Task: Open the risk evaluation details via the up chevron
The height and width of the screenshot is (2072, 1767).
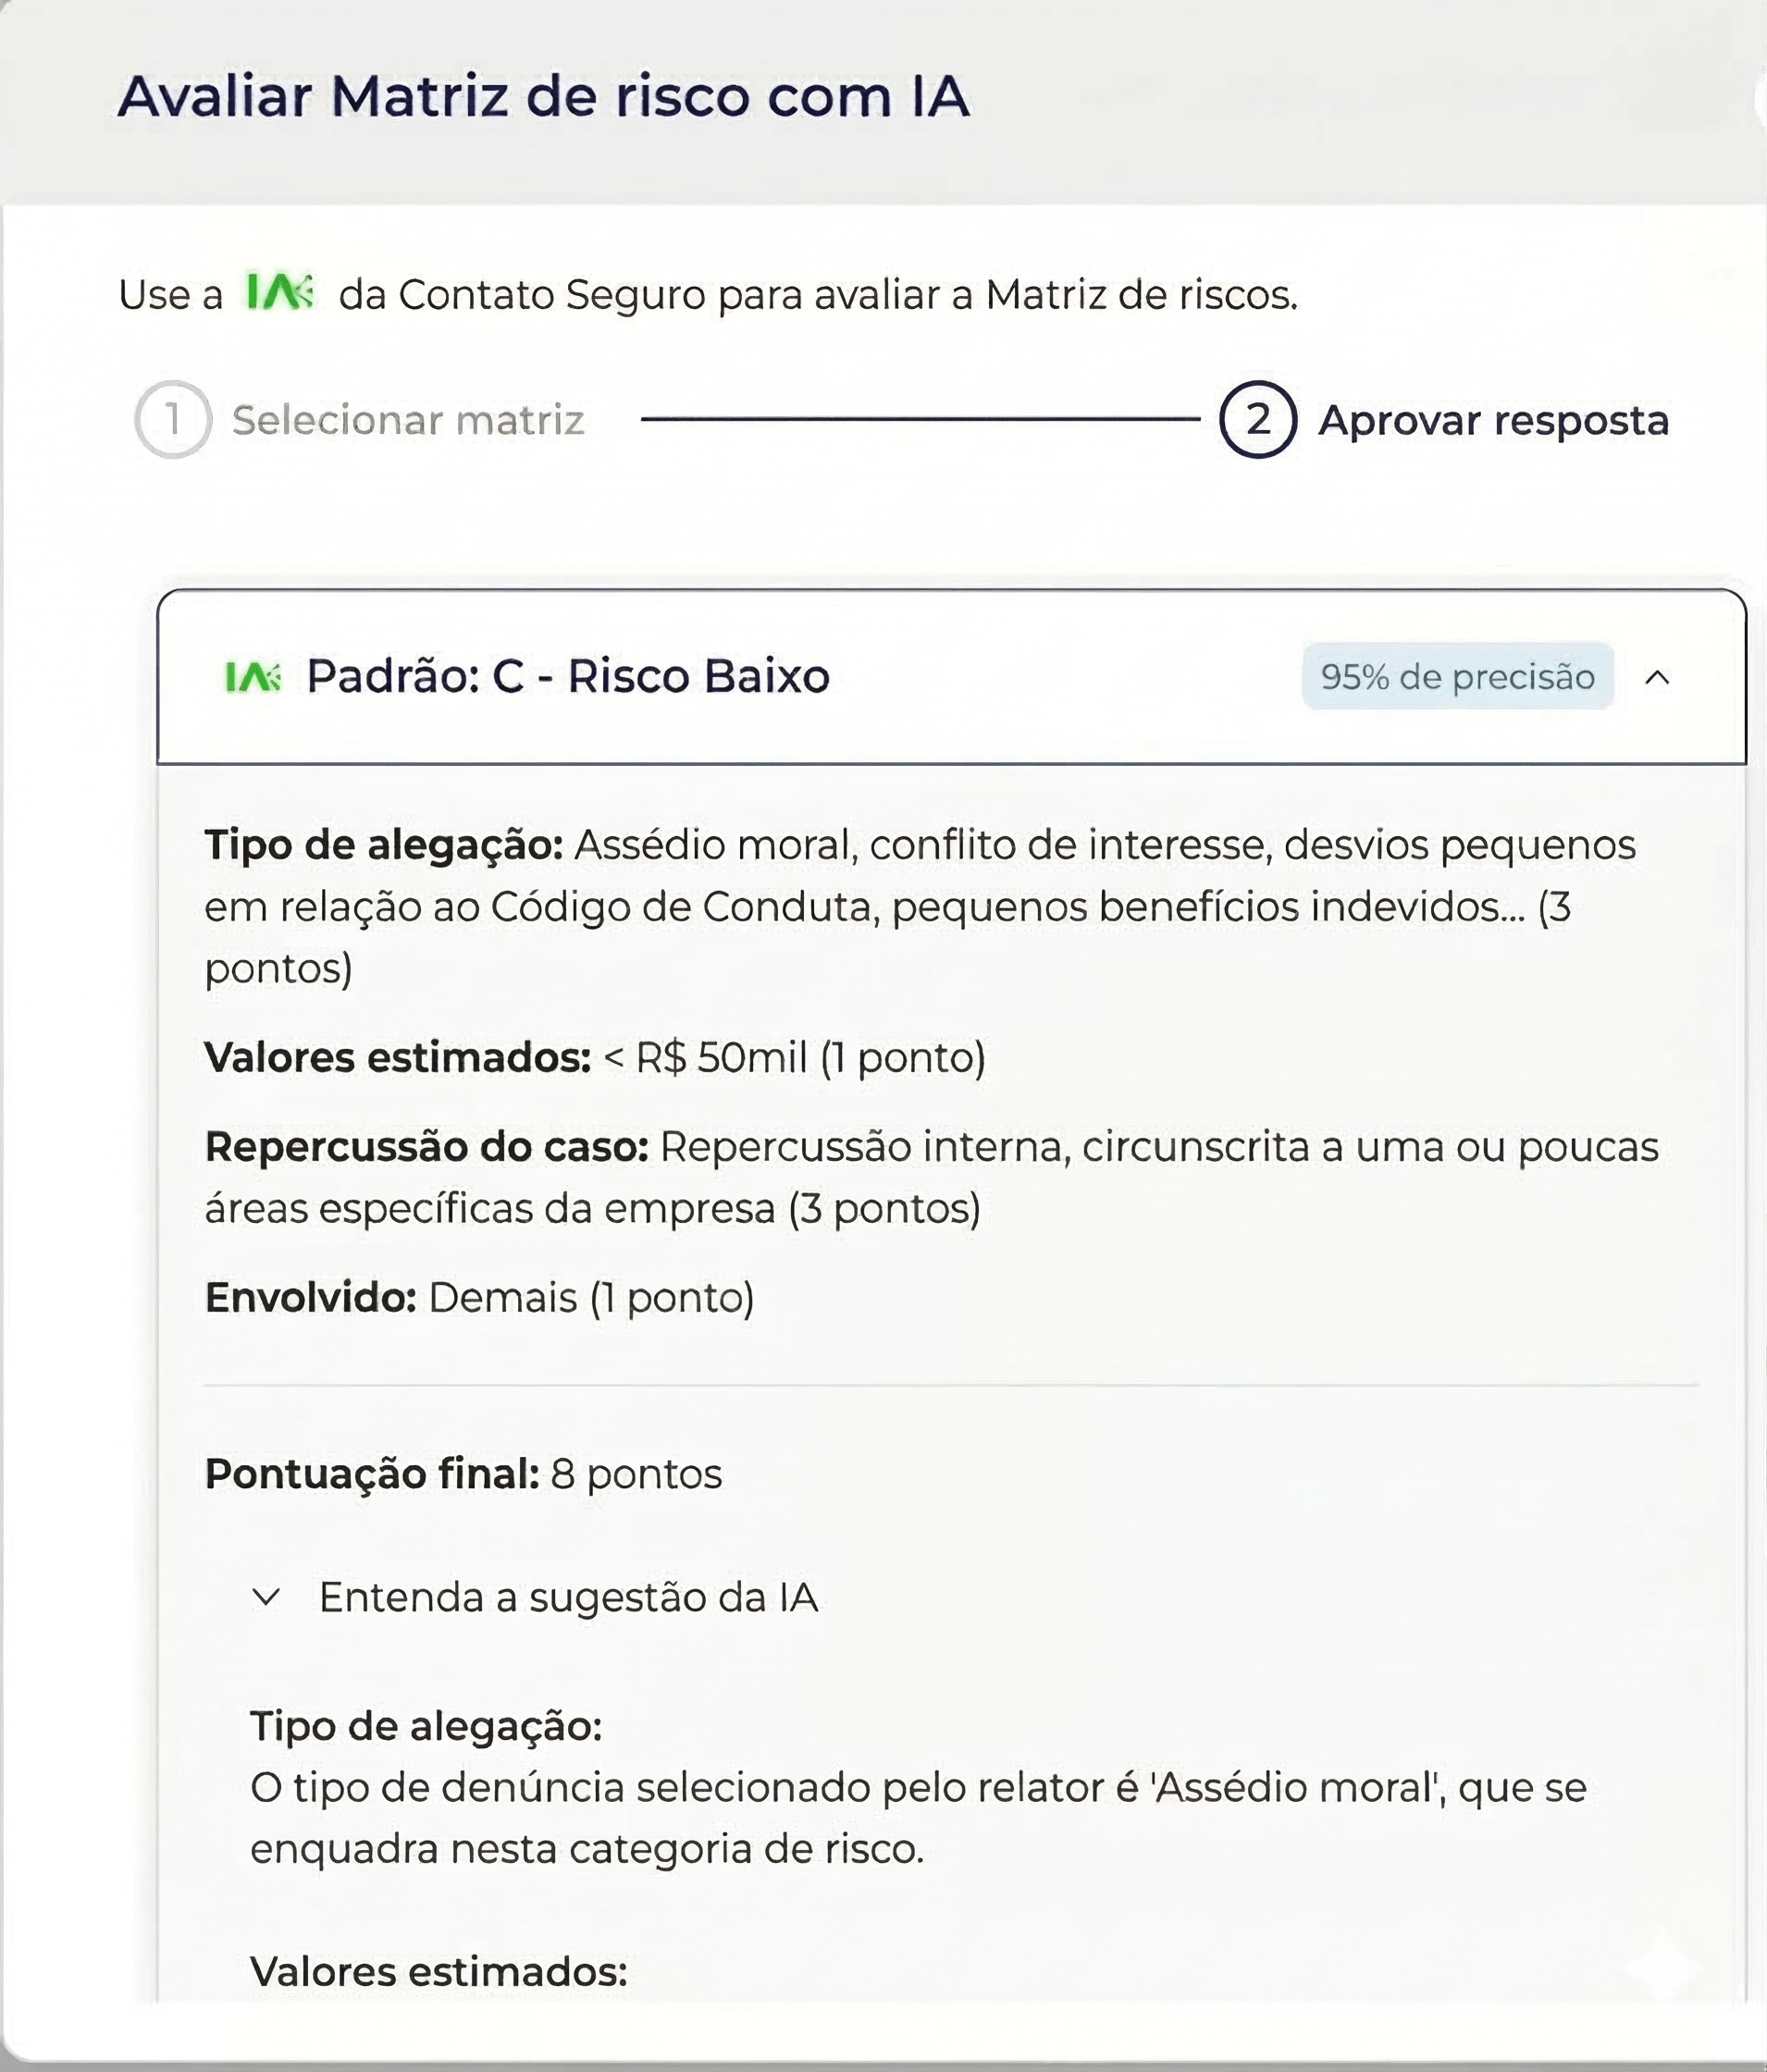Action: pos(1657,679)
